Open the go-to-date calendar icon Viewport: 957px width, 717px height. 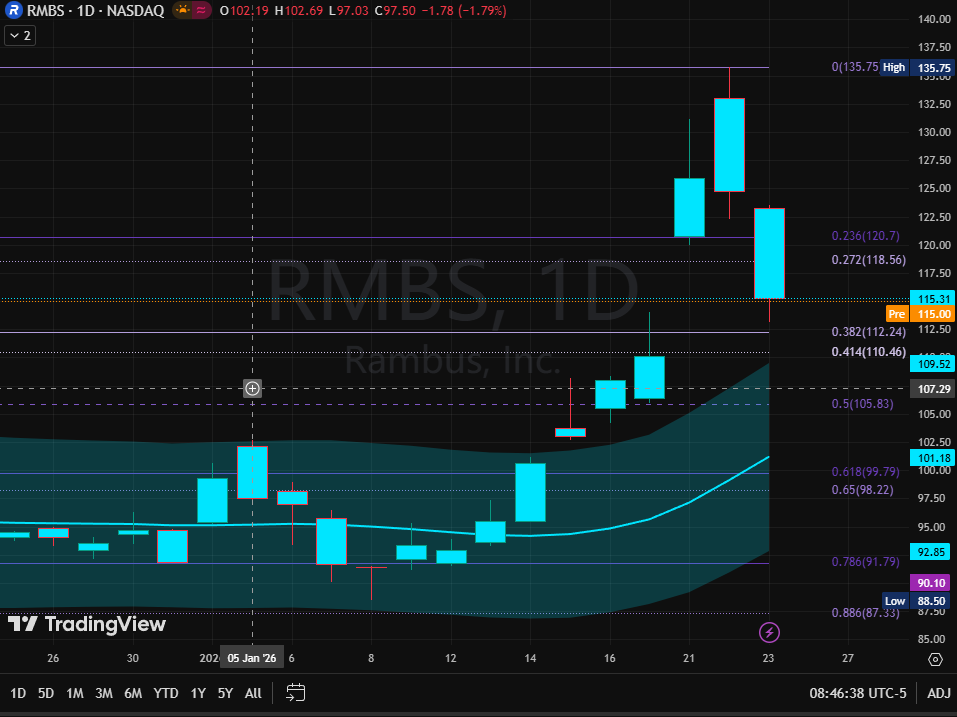click(x=295, y=693)
